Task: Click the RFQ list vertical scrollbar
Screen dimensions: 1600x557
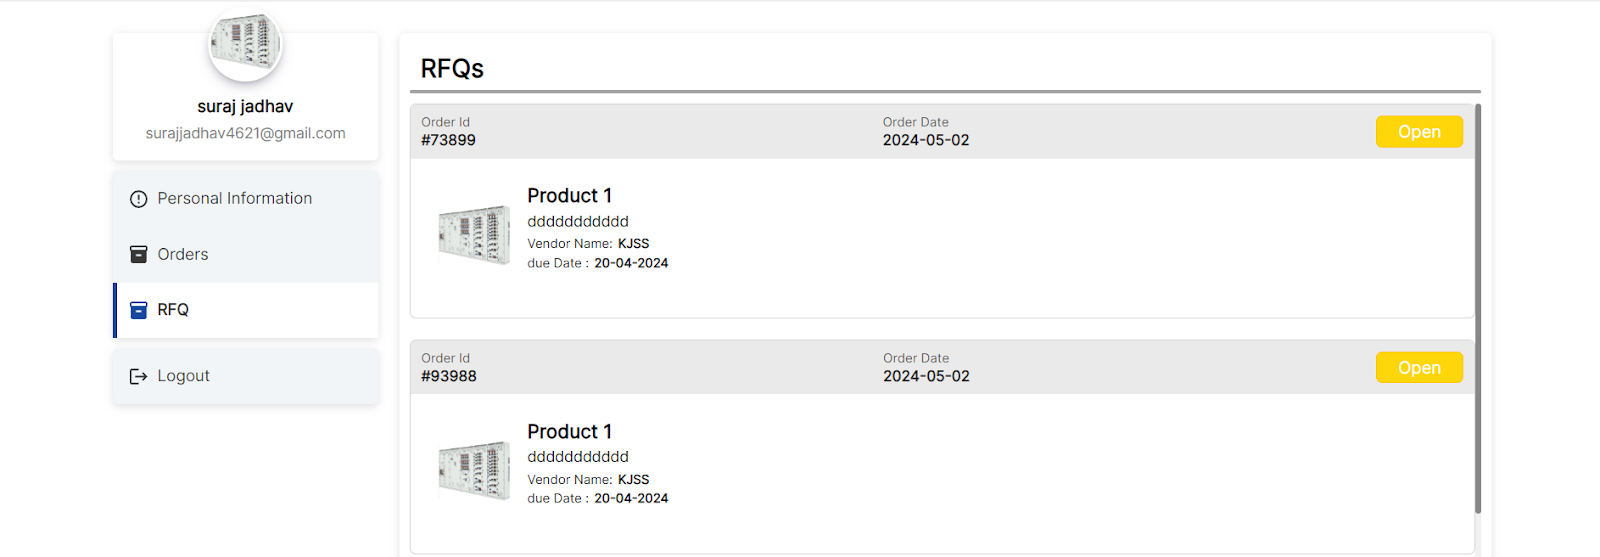Action: pyautogui.click(x=1478, y=309)
